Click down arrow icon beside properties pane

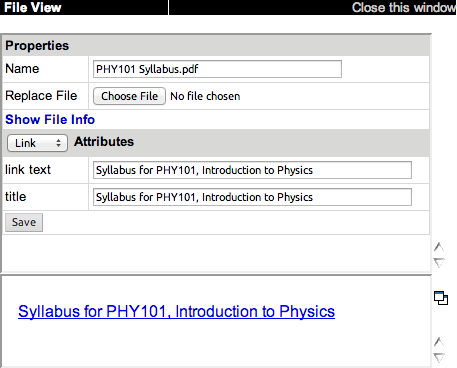439,263
